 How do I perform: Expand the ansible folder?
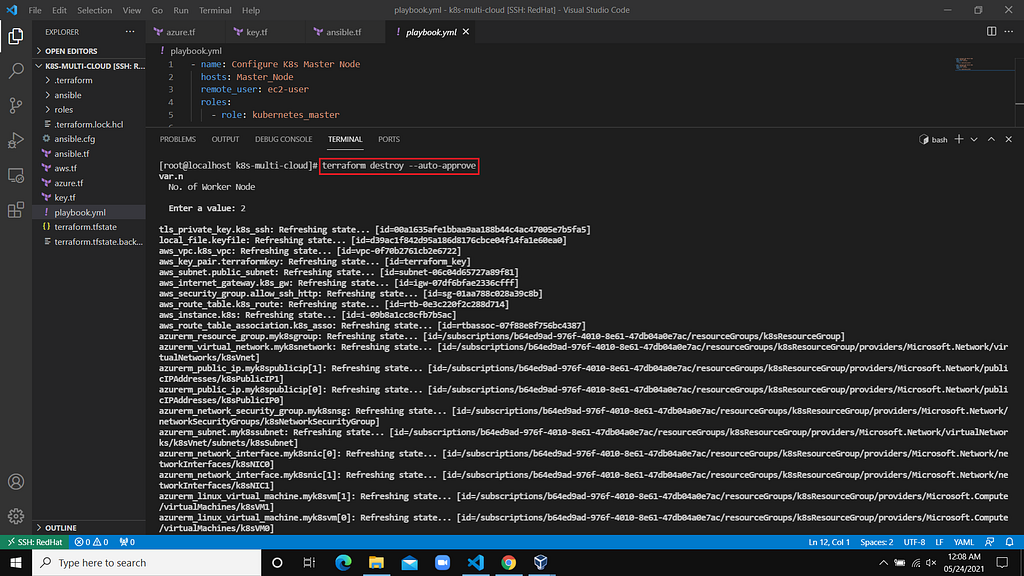tap(89, 95)
